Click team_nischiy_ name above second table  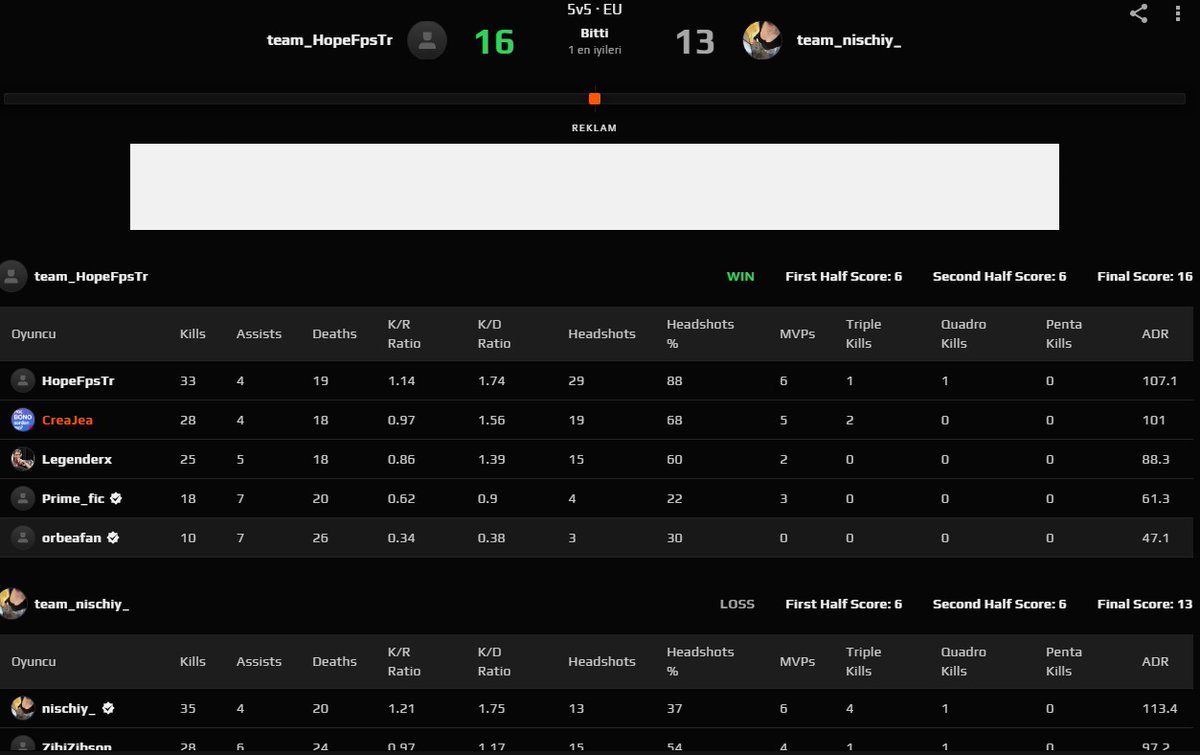(x=82, y=604)
